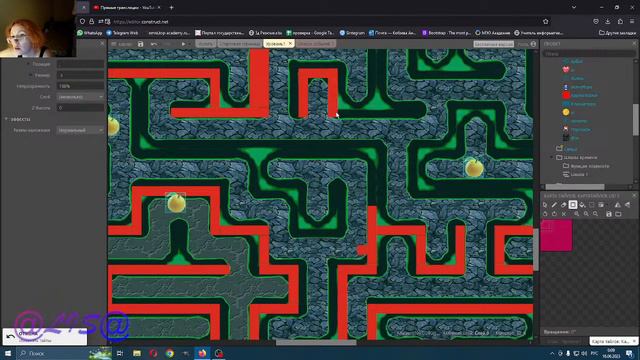
Task: Open the Firefox application menu
Action: pos(632,22)
